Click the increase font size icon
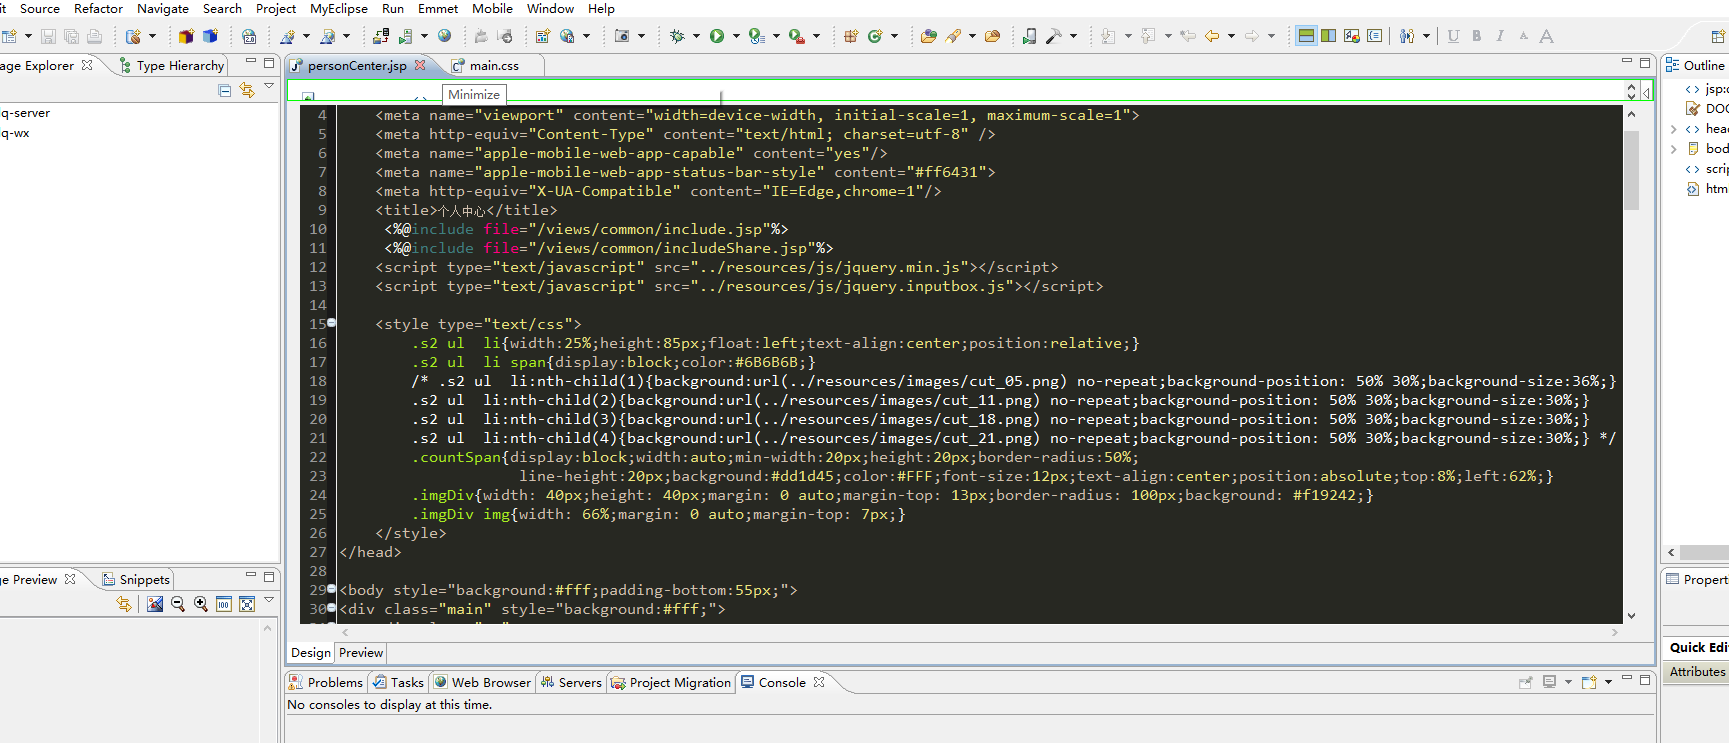The image size is (1729, 743). pos(1546,36)
